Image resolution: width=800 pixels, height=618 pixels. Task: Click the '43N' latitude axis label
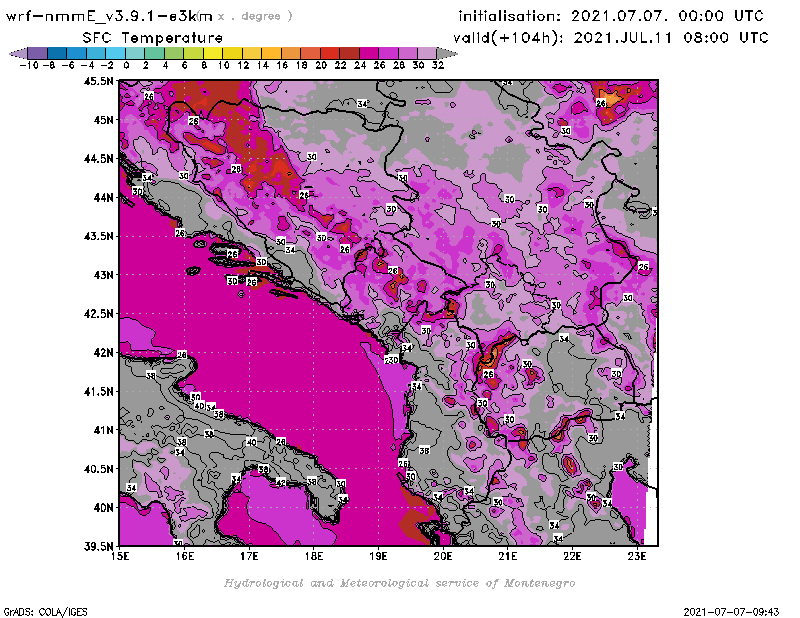pos(103,275)
